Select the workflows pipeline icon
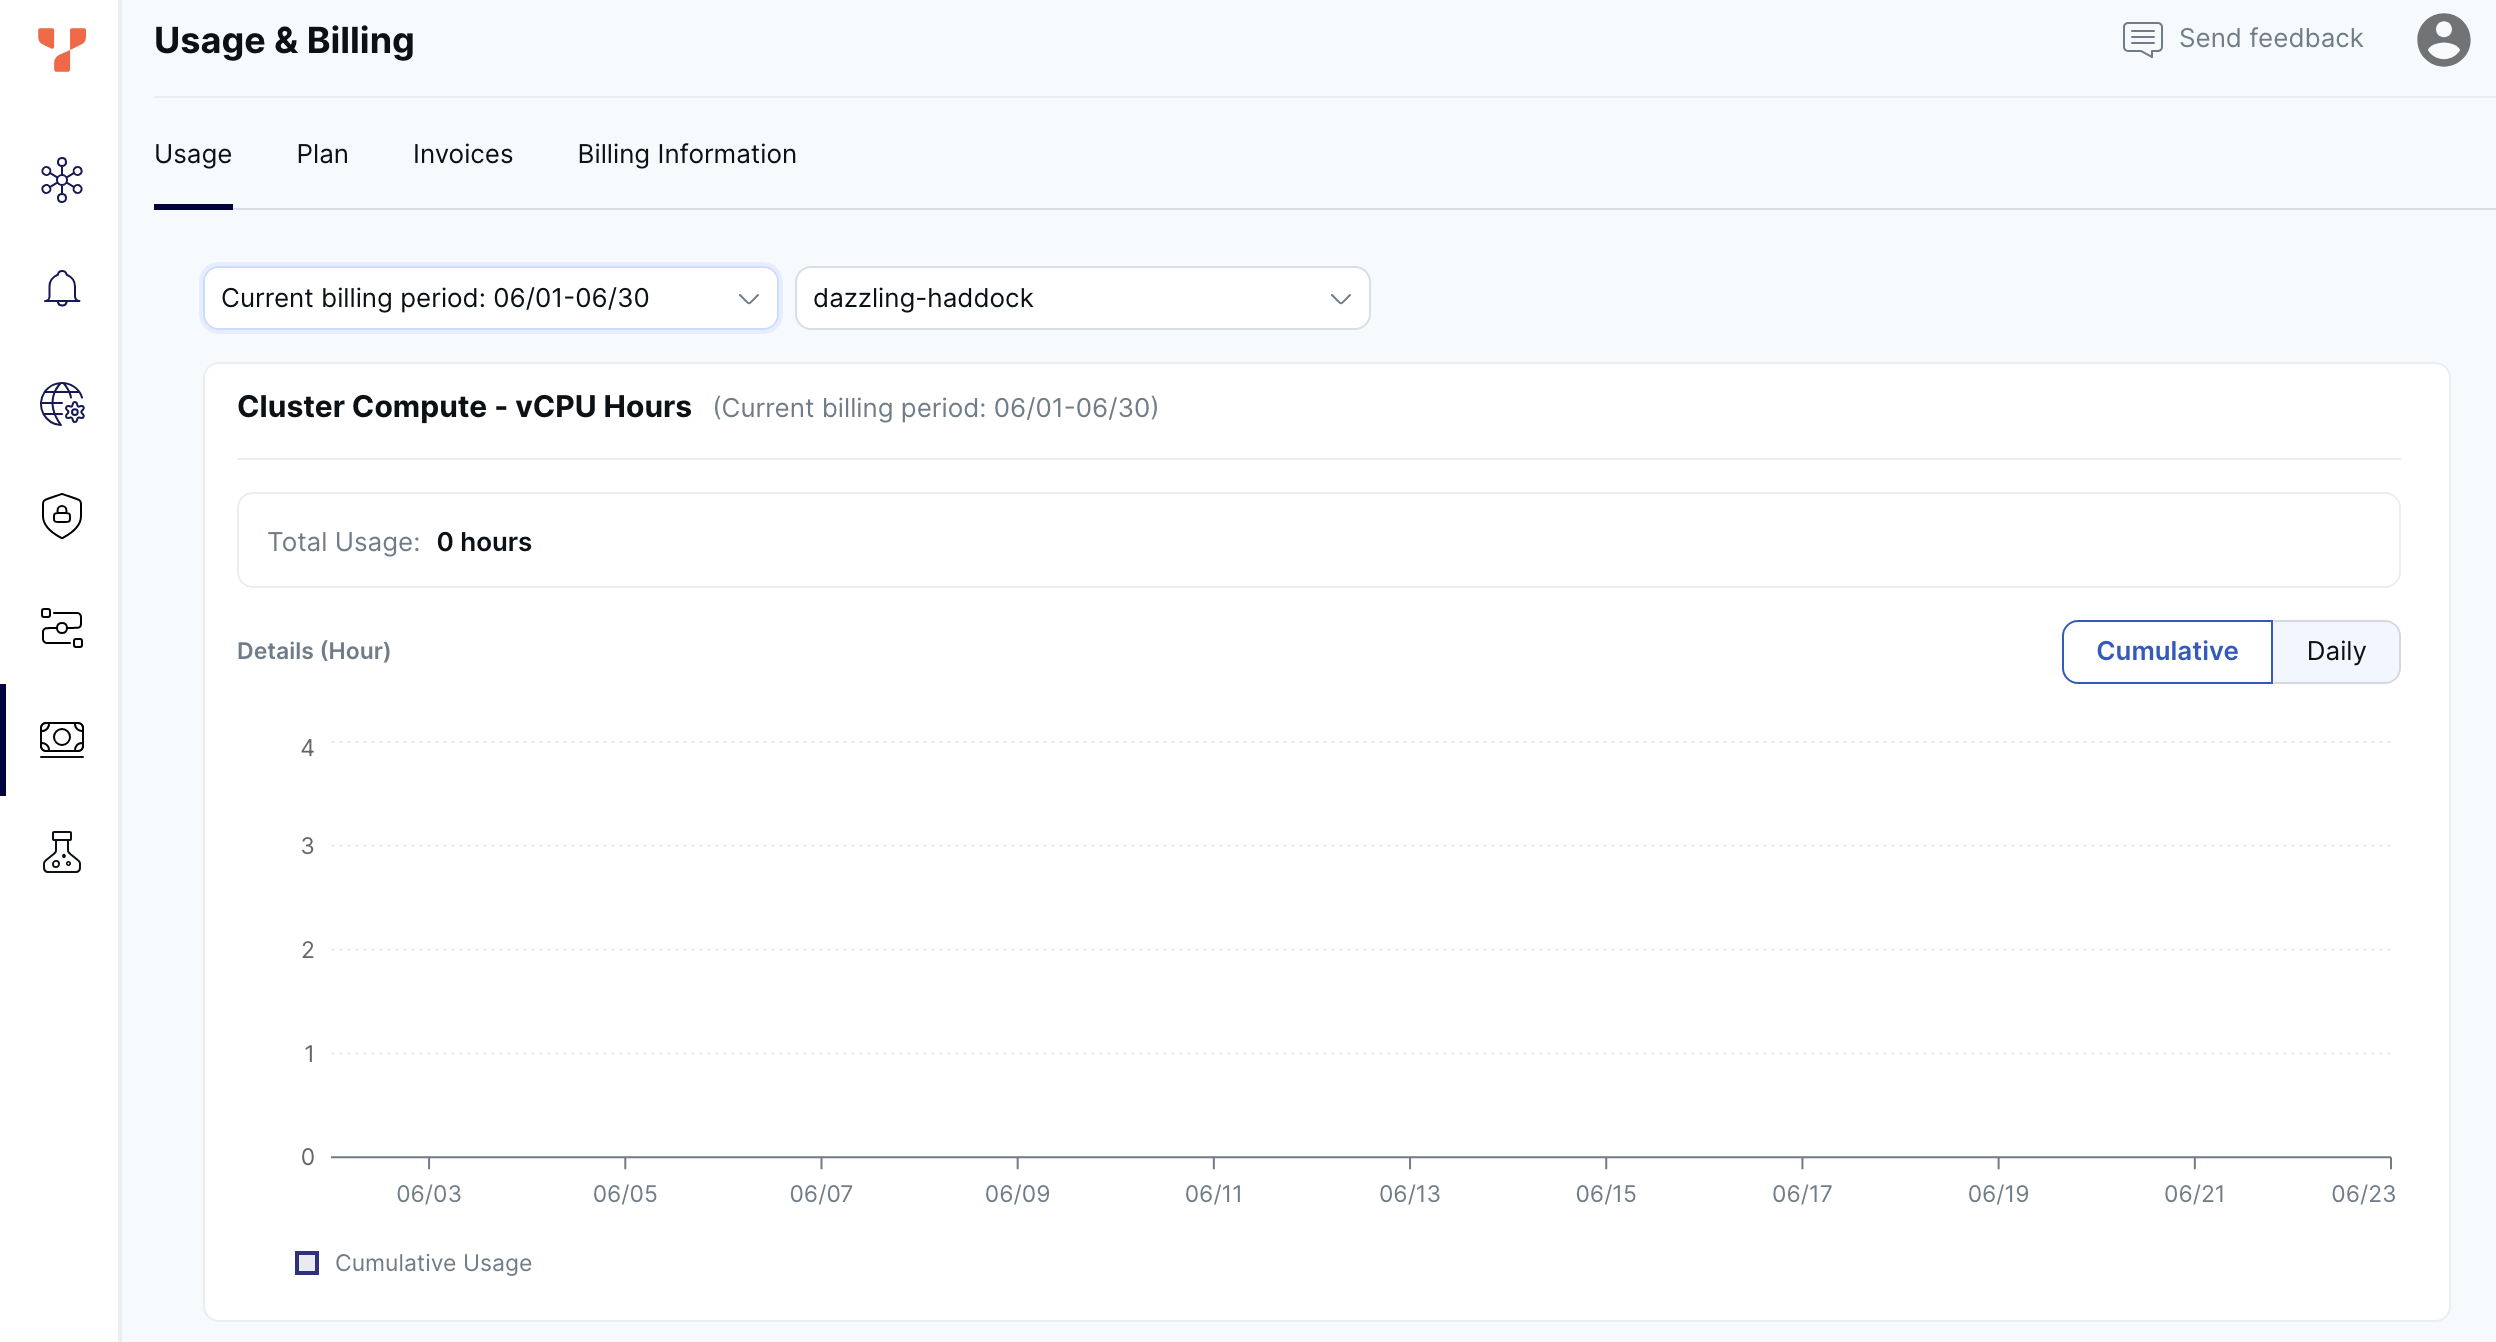Viewport: 2496px width, 1342px height. point(62,628)
